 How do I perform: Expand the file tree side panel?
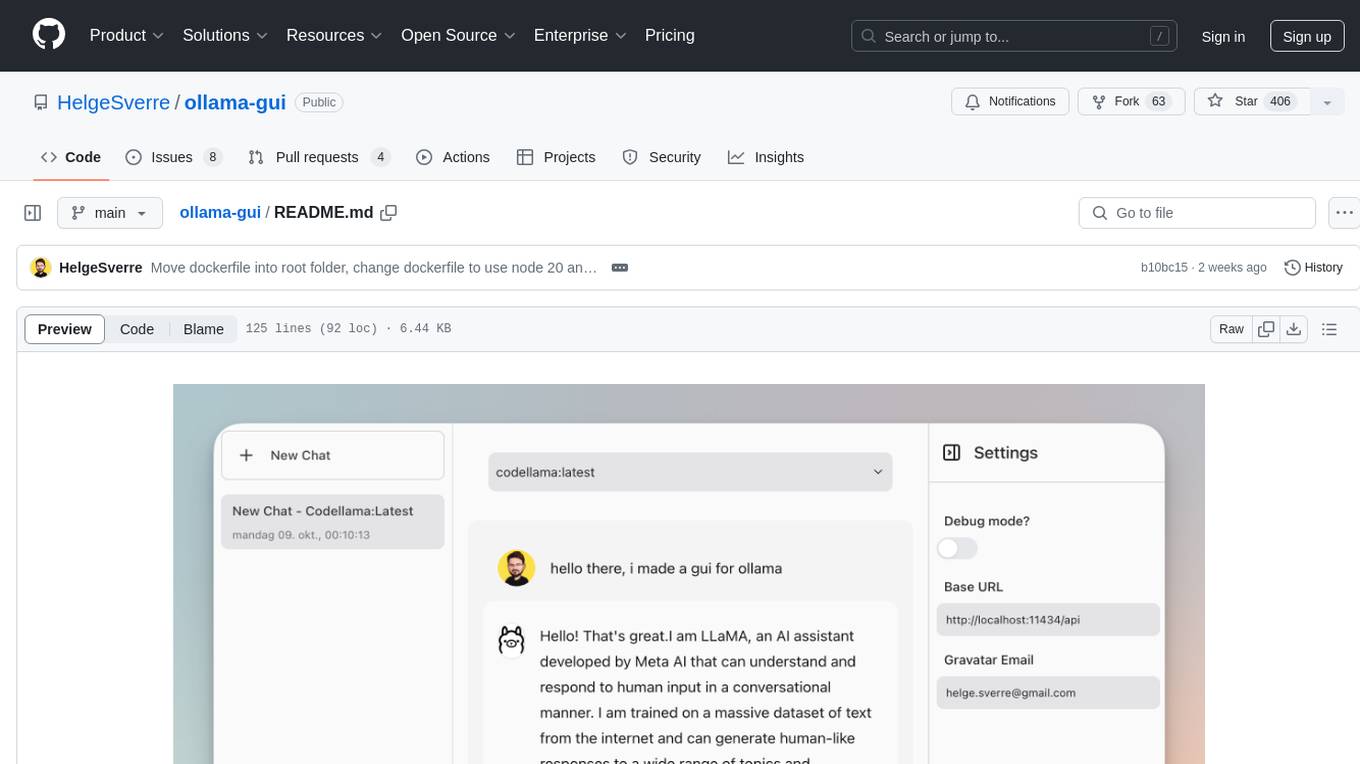coord(33,213)
